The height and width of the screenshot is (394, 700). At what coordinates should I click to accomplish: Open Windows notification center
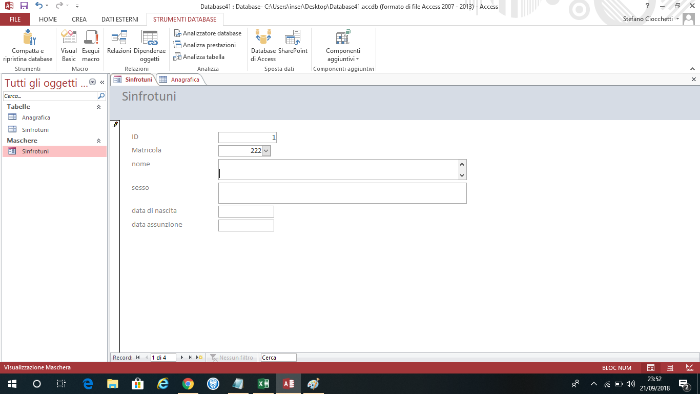point(684,384)
